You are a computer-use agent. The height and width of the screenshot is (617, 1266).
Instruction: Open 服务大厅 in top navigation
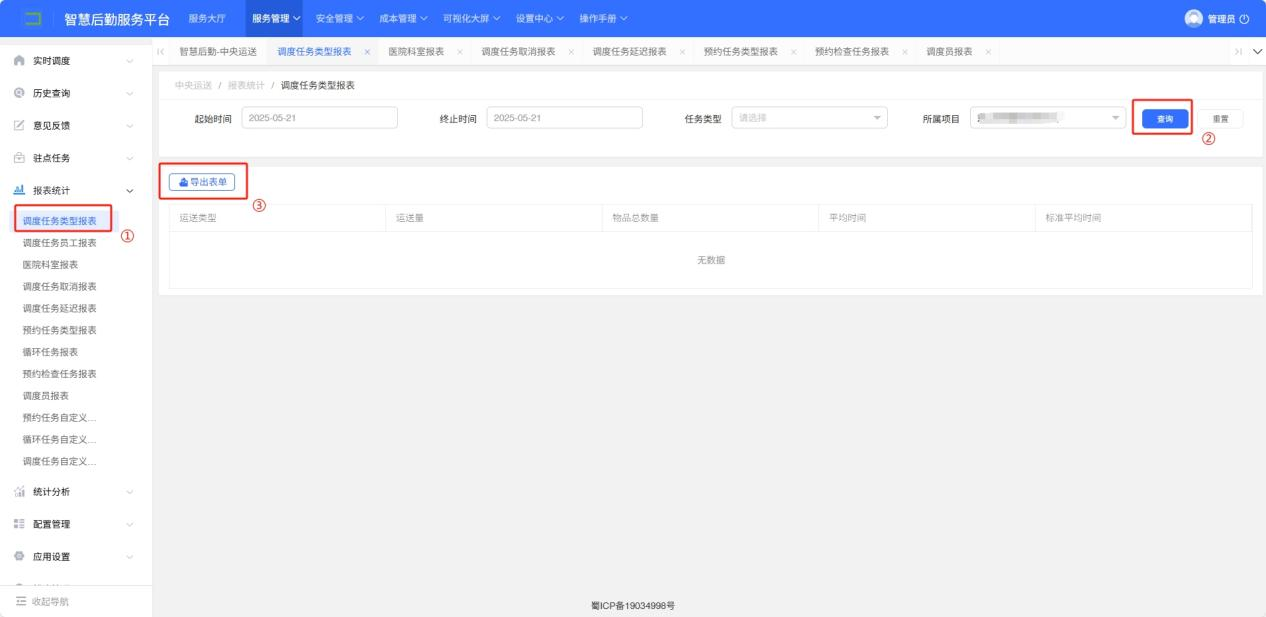pyautogui.click(x=207, y=18)
